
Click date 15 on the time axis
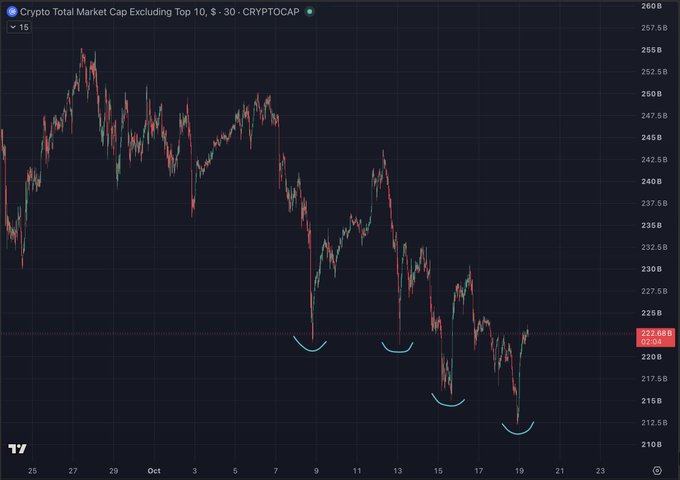point(438,470)
